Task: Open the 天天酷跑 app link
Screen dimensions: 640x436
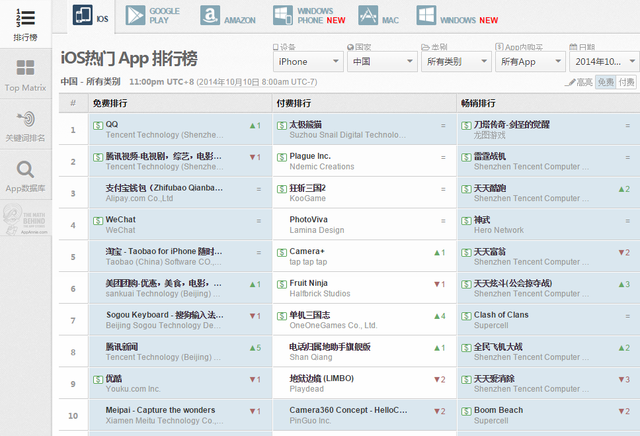Action: 490,188
